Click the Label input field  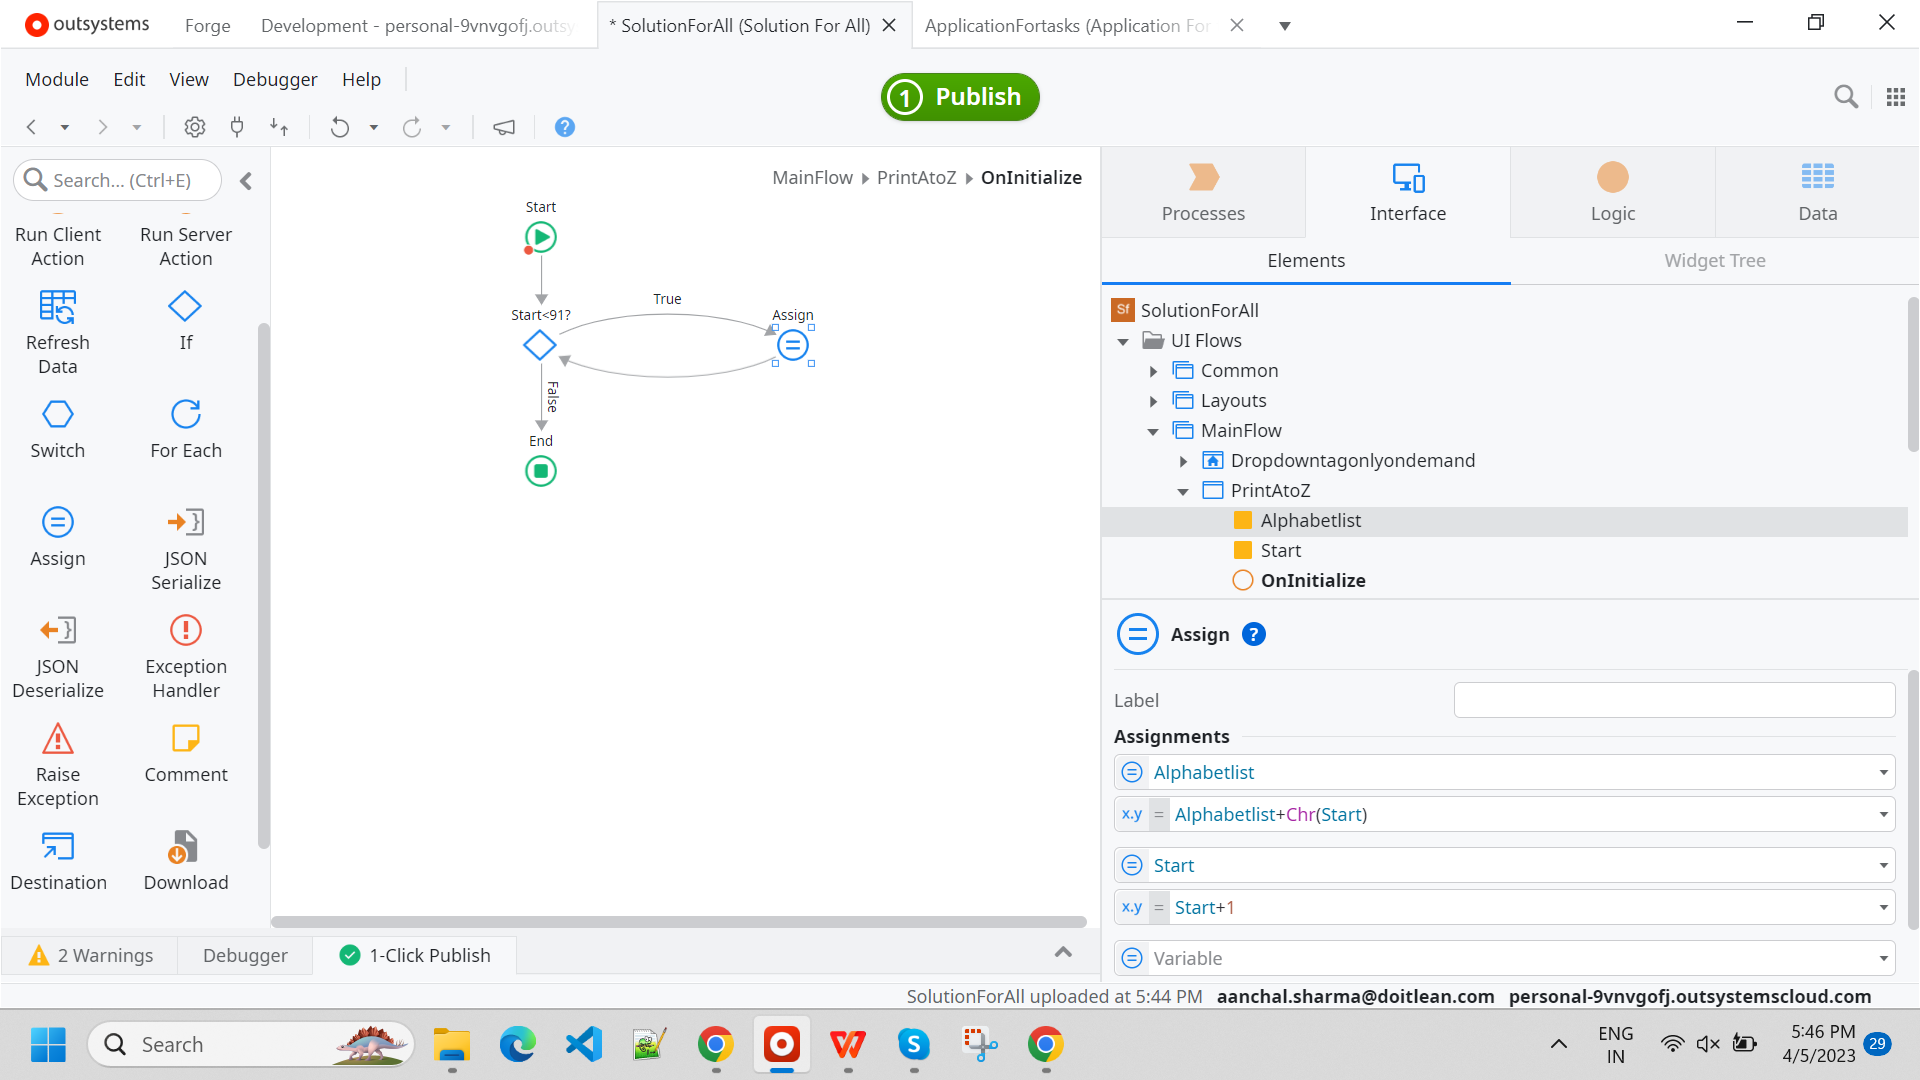(1673, 700)
